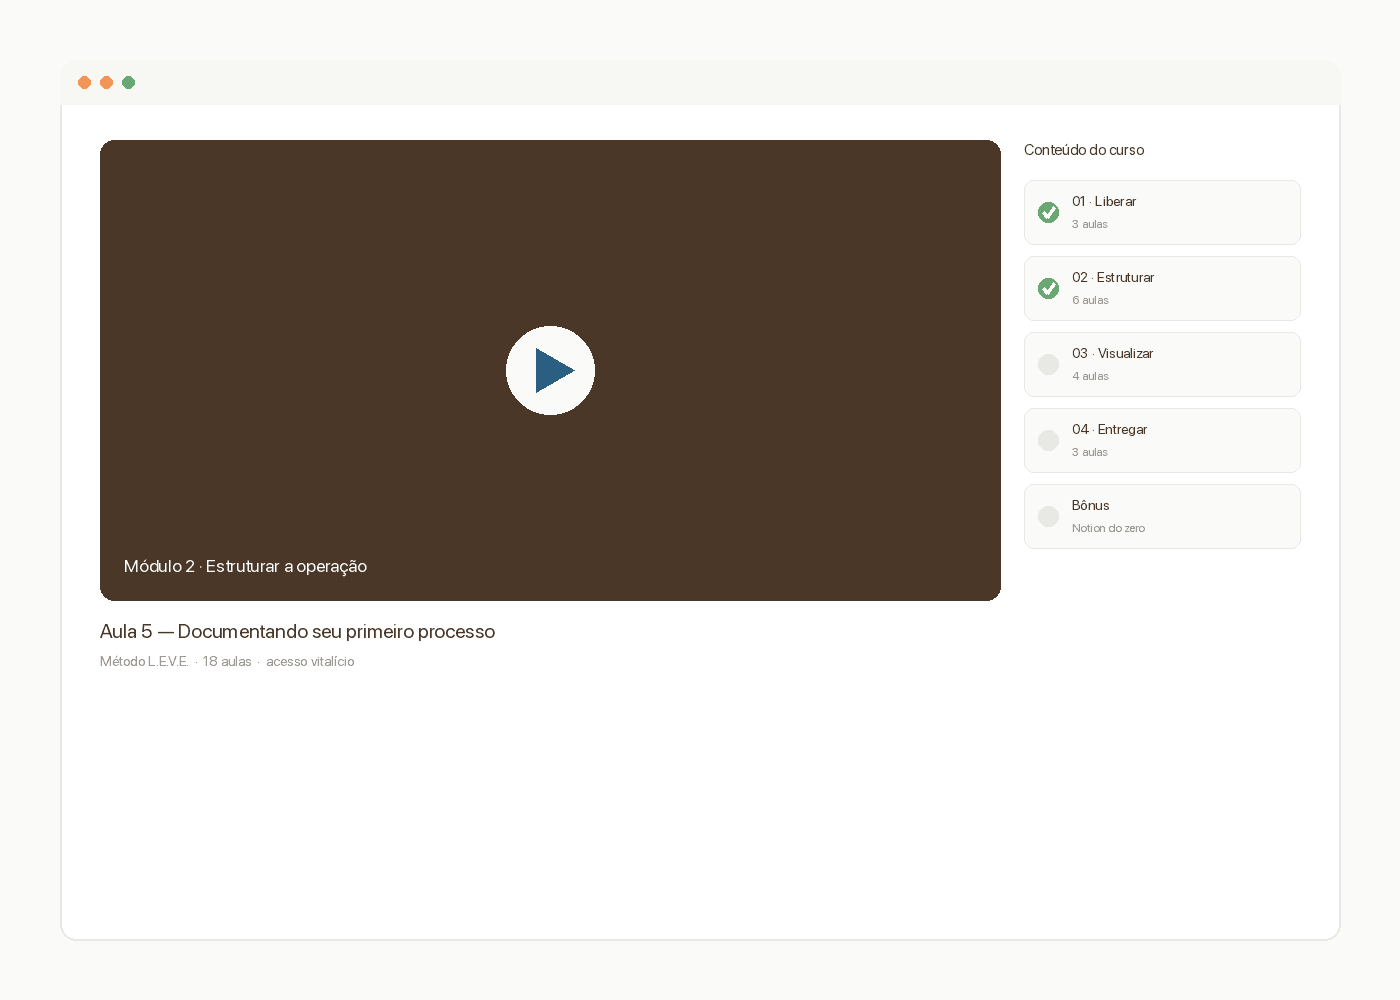Toggle the empty status circle for 03 · Visualizar
Screen dimensions: 1400x1000
coord(1048,364)
